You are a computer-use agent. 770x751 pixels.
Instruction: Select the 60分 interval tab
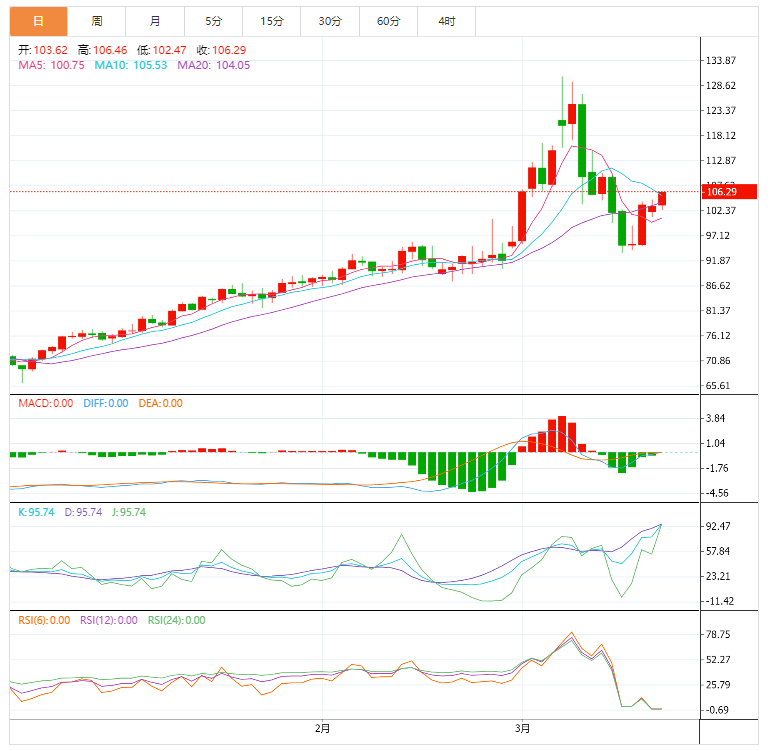tap(388, 21)
